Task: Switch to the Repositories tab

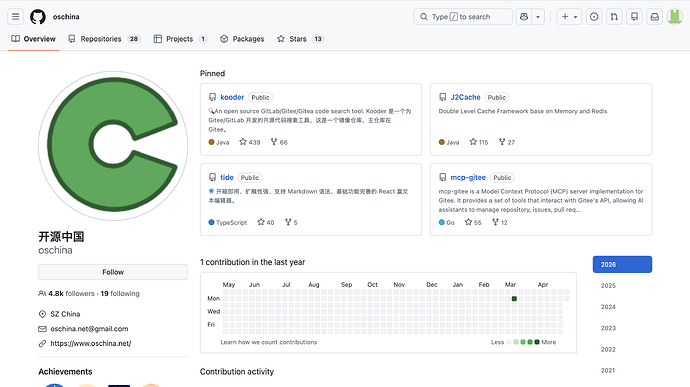Action: [x=104, y=39]
